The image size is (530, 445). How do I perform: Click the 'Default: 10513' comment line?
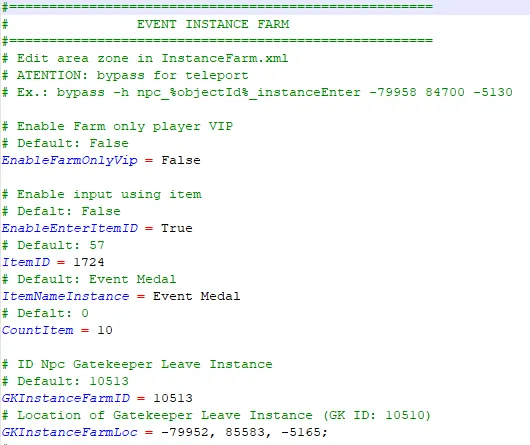pyautogui.click(x=65, y=381)
